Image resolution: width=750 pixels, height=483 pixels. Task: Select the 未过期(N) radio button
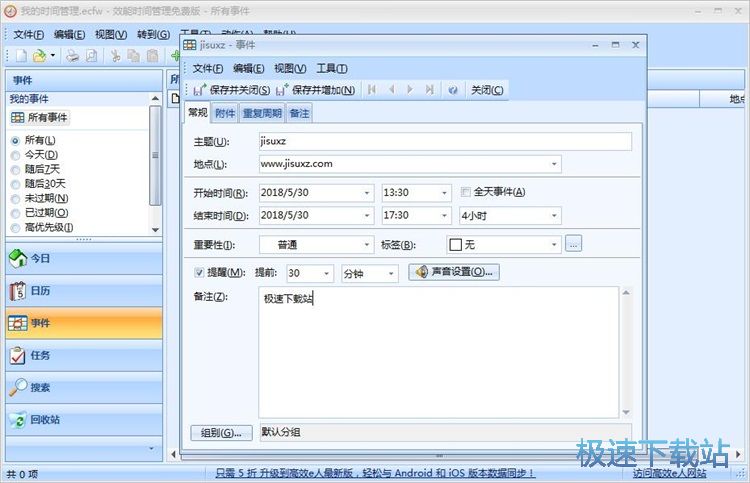tap(15, 199)
